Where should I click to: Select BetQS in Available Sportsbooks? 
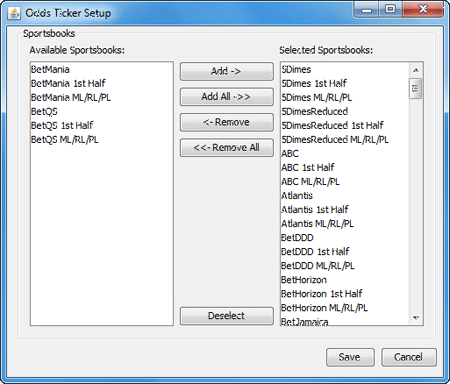(102, 111)
